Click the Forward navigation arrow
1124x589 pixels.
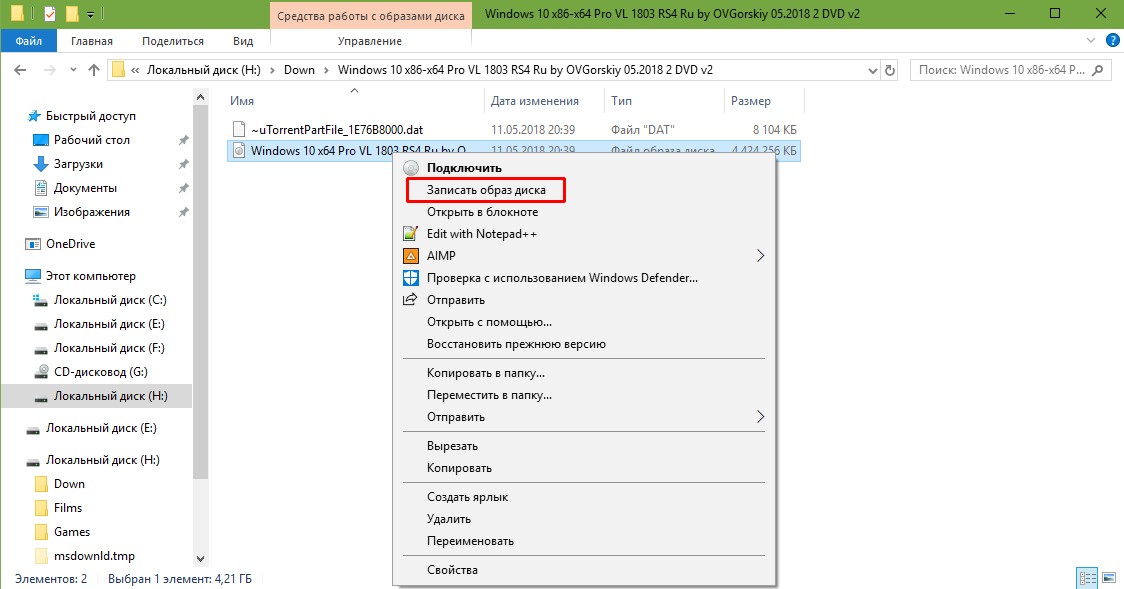point(49,70)
